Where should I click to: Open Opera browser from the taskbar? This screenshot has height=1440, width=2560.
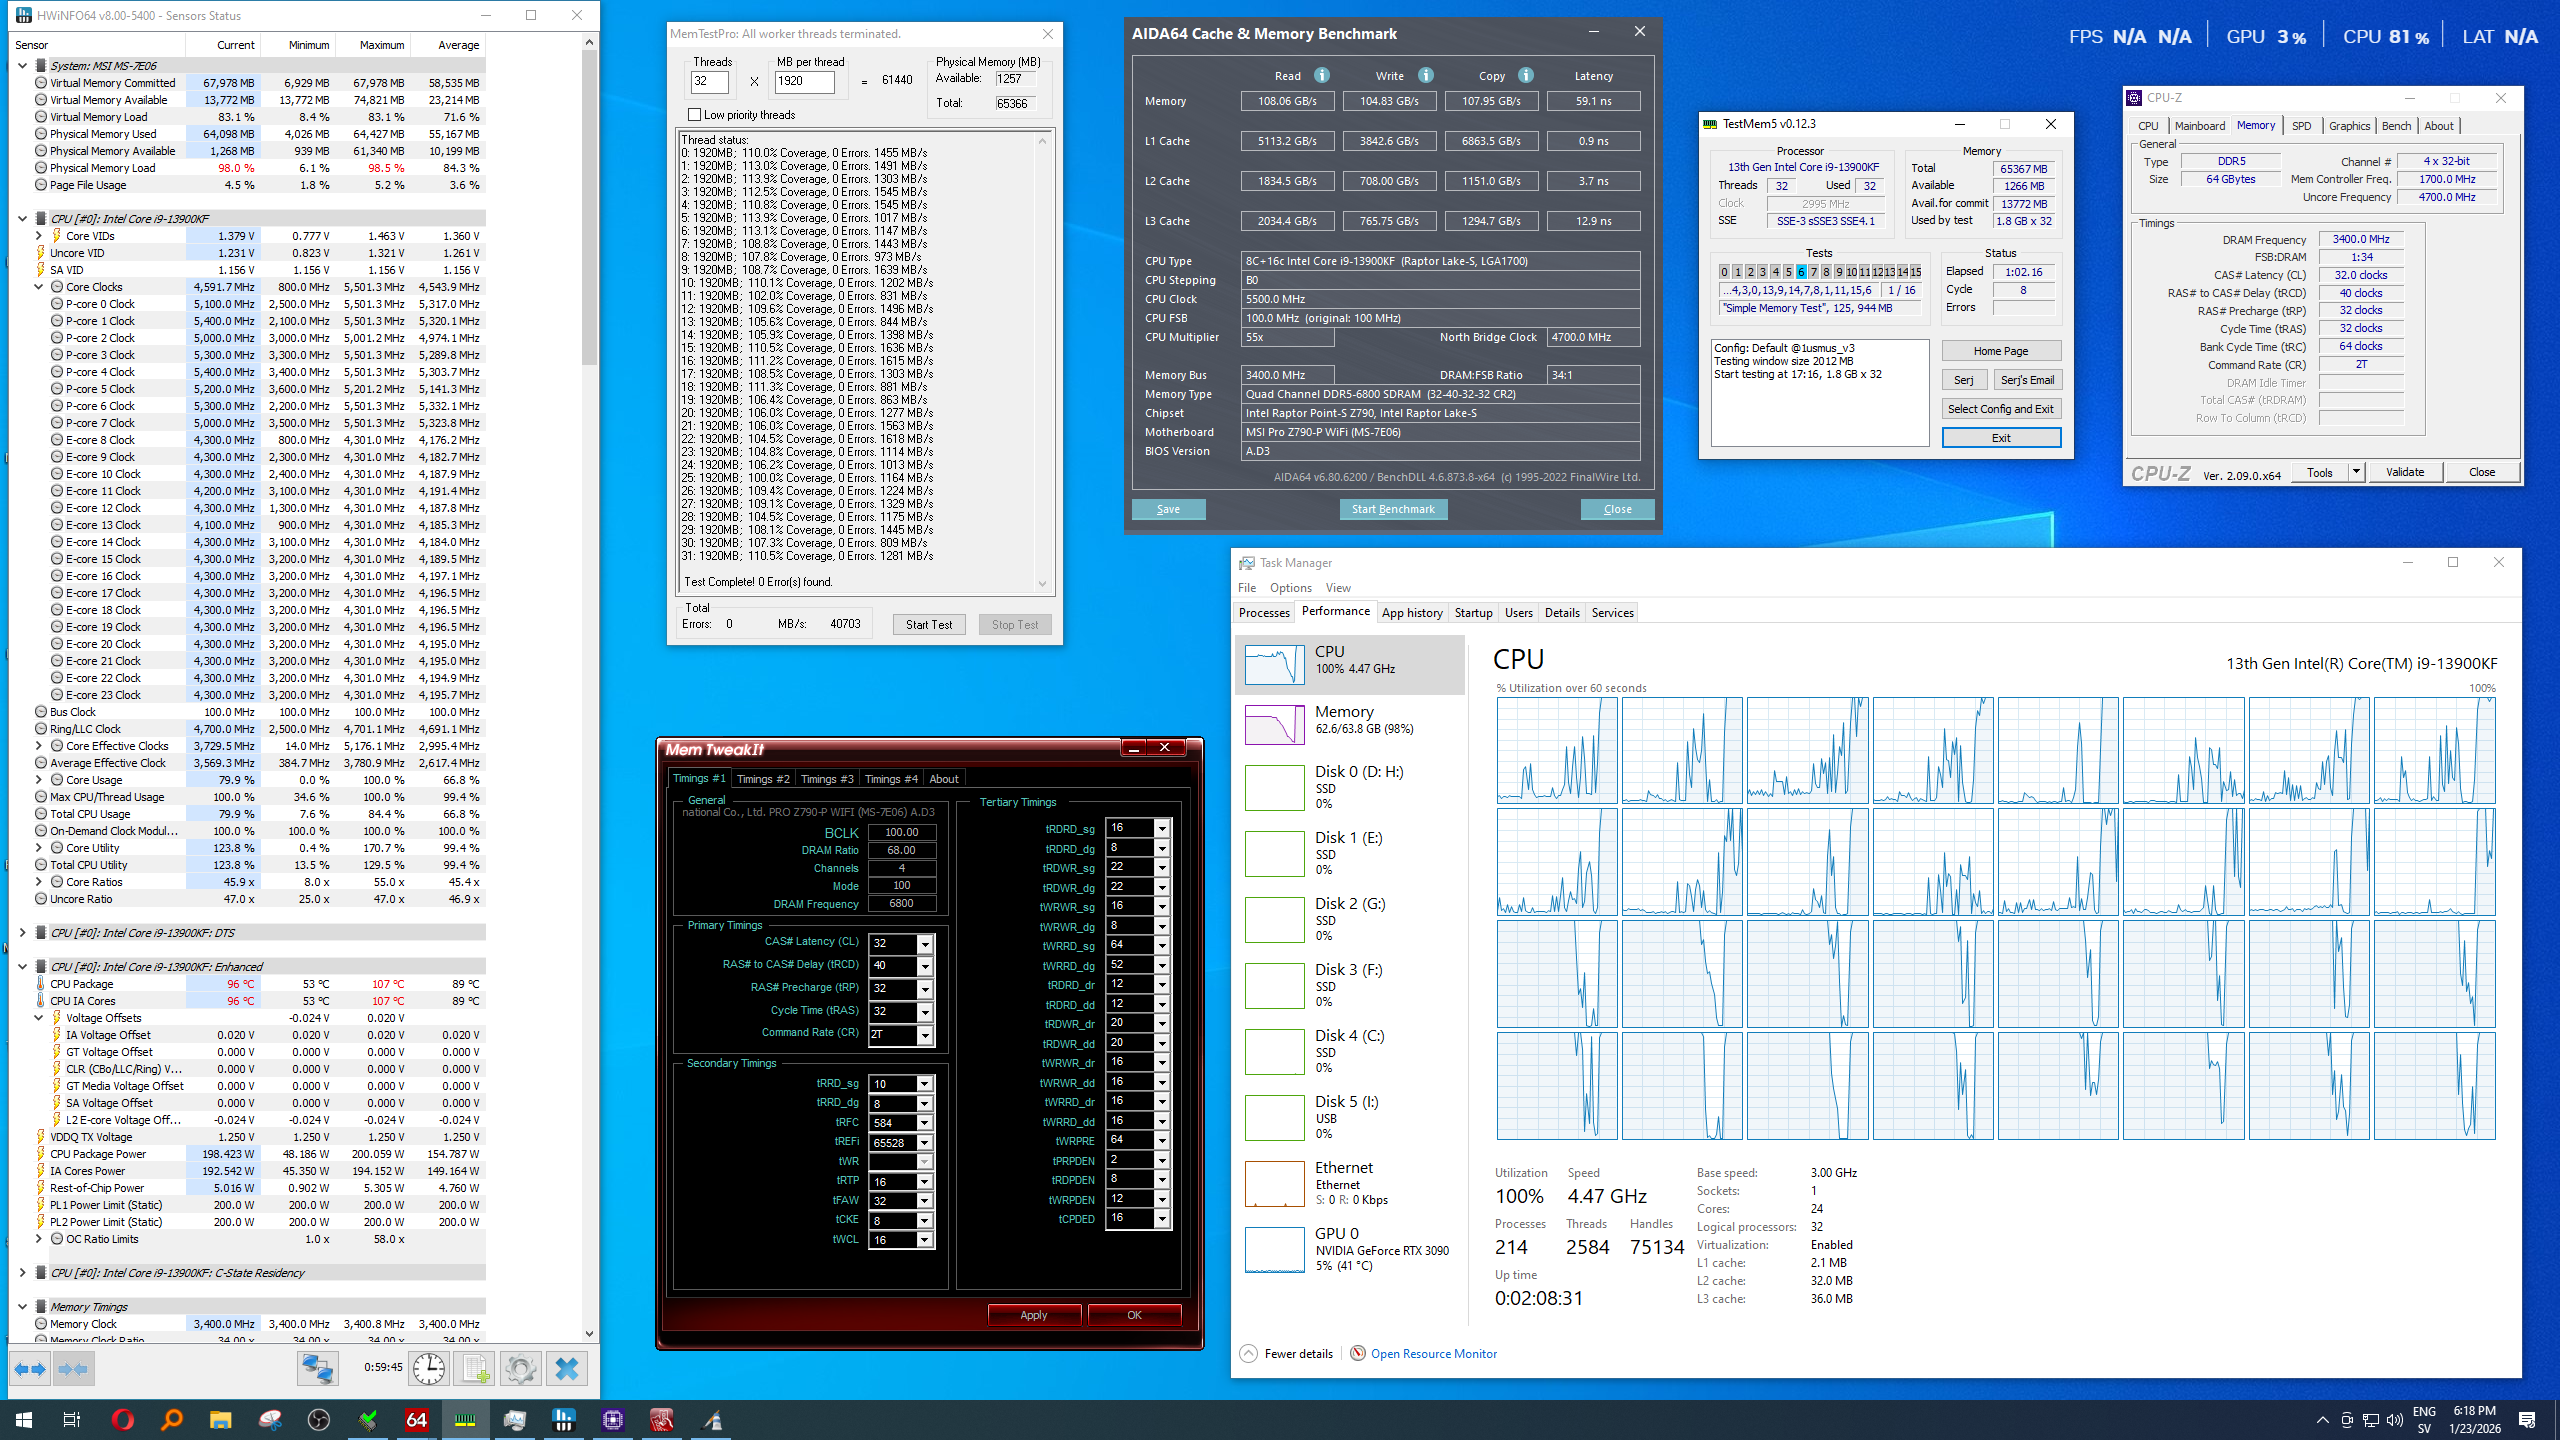coord(122,1419)
